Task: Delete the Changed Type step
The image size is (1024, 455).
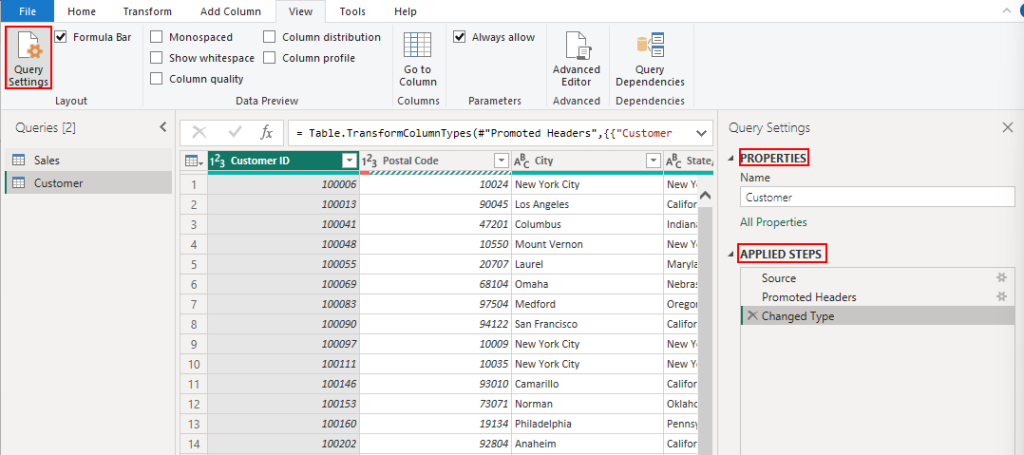Action: coord(752,316)
